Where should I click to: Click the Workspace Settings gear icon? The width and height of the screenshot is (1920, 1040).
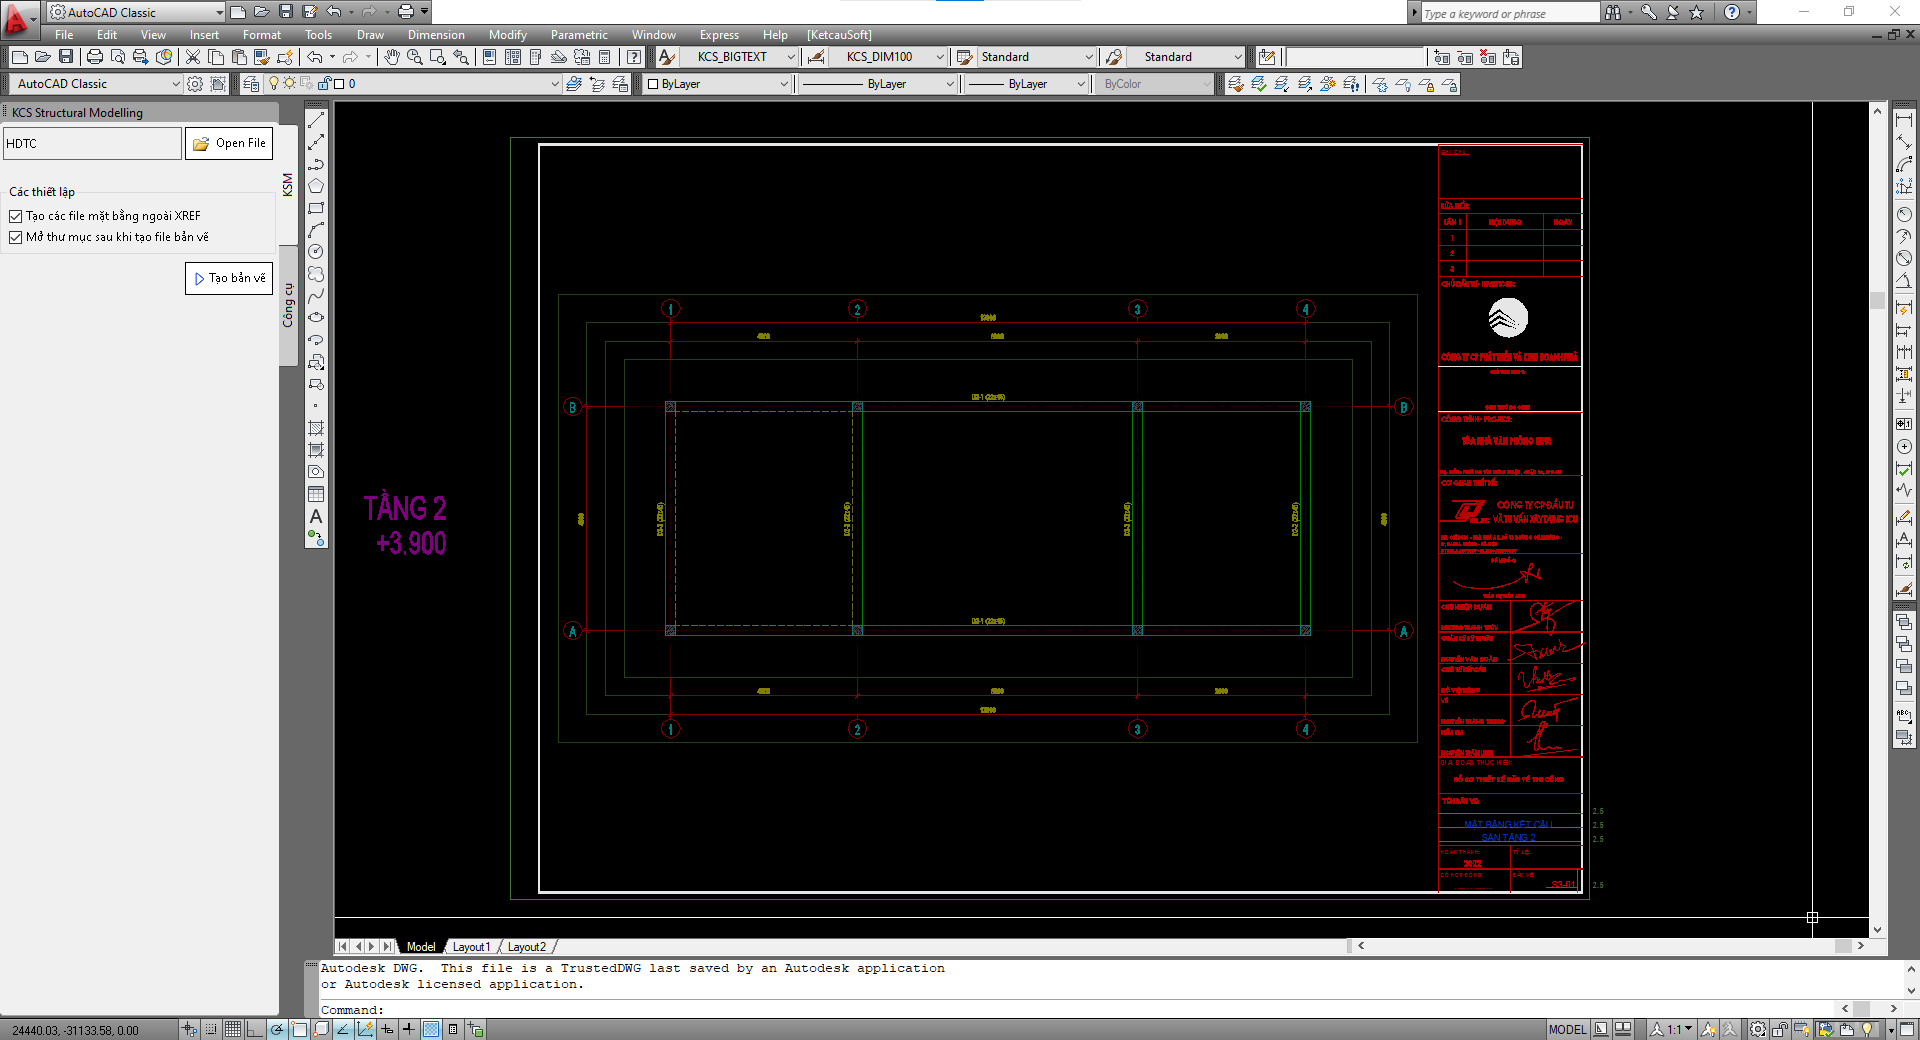[x=195, y=84]
